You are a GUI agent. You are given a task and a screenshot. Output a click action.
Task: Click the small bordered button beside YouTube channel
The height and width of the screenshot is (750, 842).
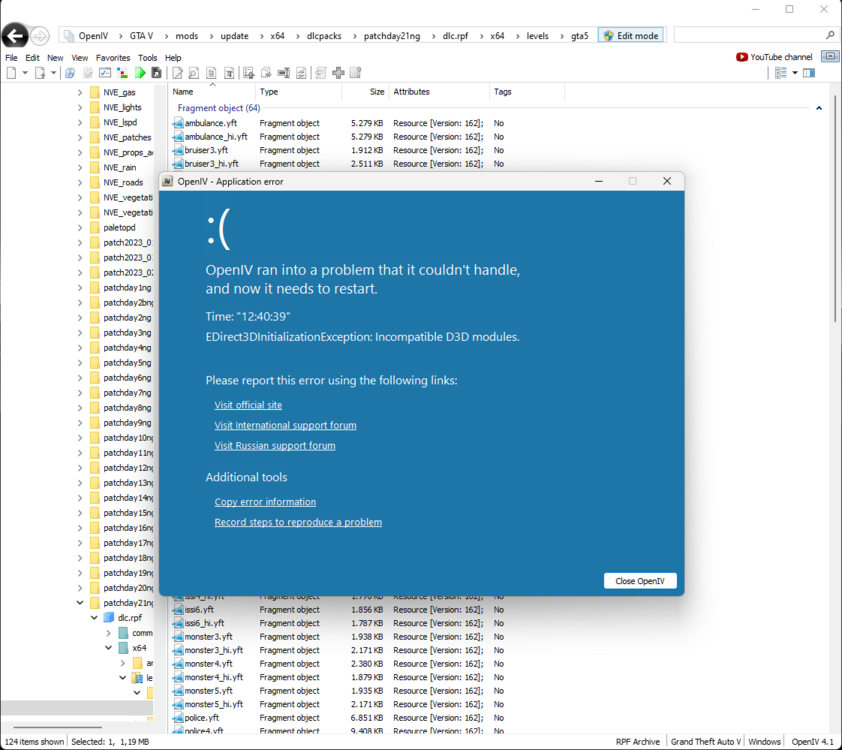tap(829, 57)
